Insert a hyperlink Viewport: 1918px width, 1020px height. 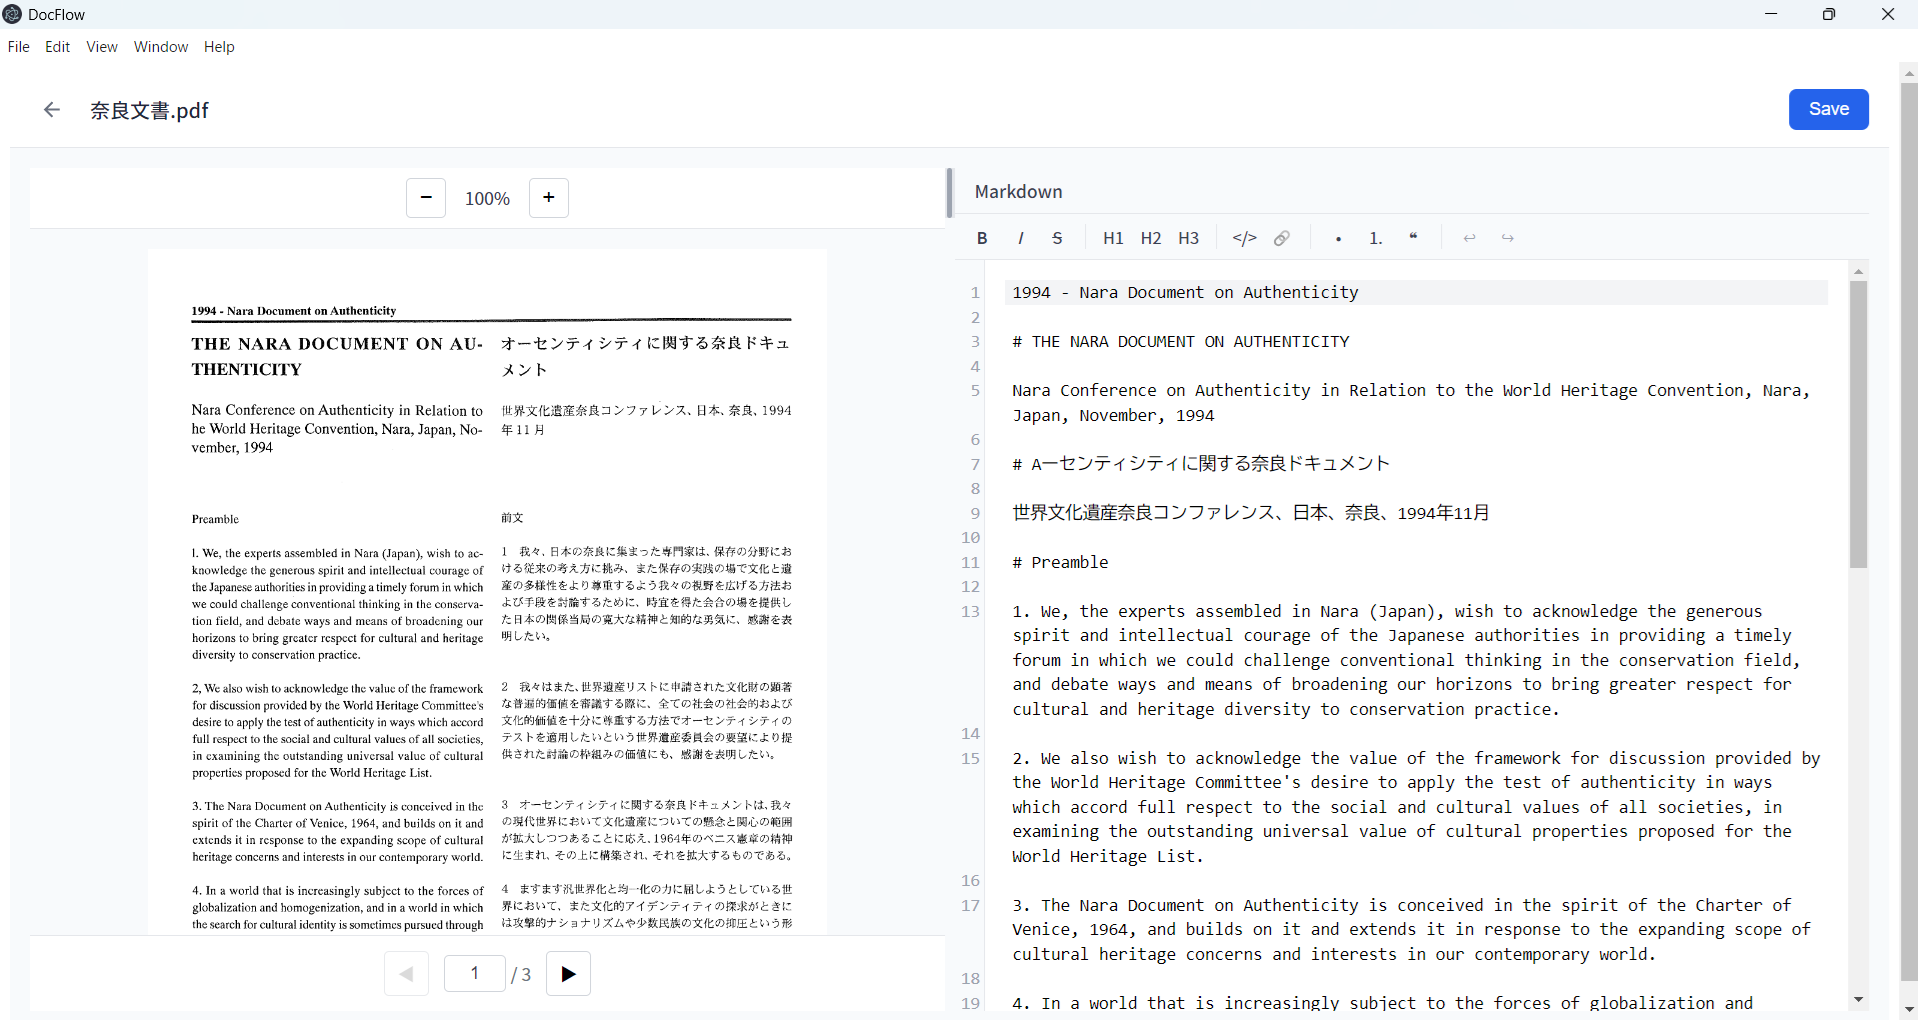point(1282,238)
